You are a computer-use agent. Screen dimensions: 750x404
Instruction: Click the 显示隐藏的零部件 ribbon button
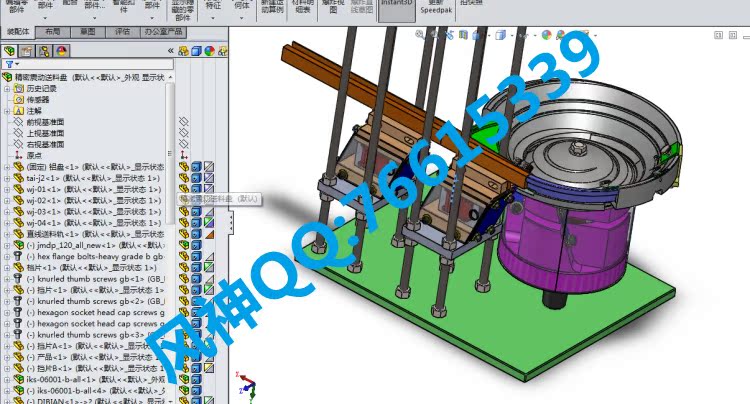pos(183,10)
